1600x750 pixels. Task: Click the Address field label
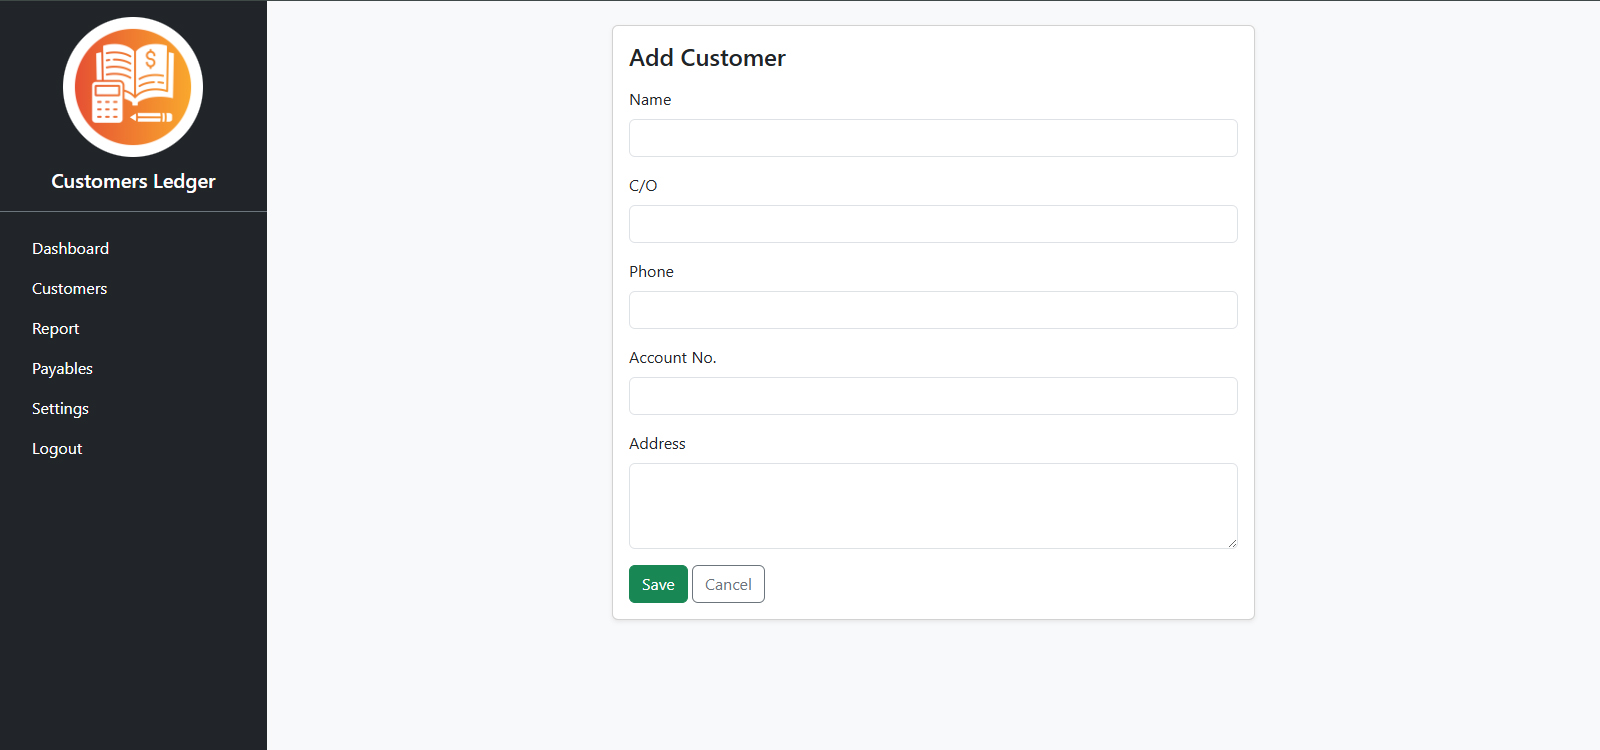click(x=657, y=444)
